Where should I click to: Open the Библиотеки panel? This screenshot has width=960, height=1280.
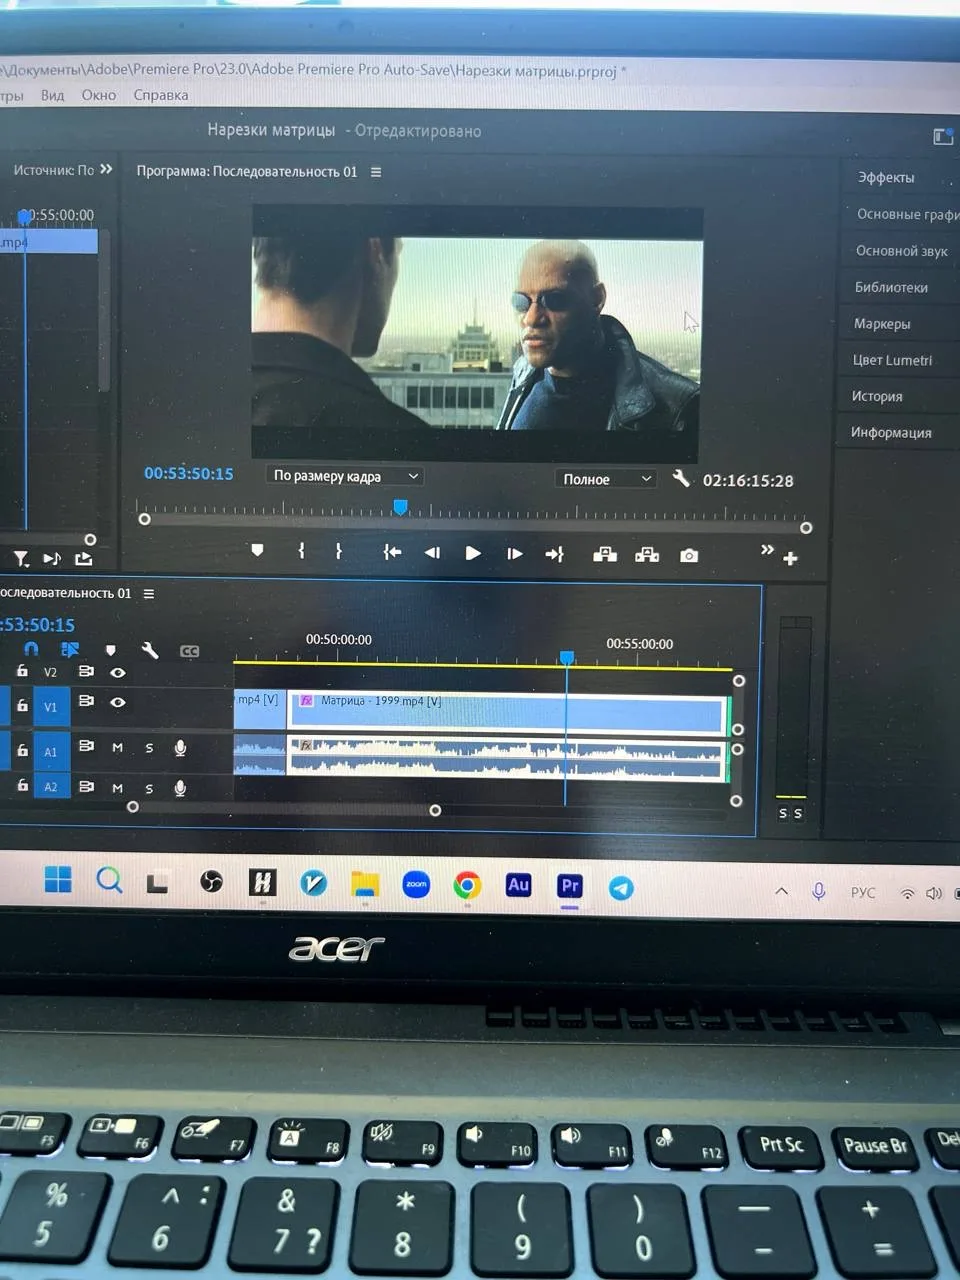891,287
